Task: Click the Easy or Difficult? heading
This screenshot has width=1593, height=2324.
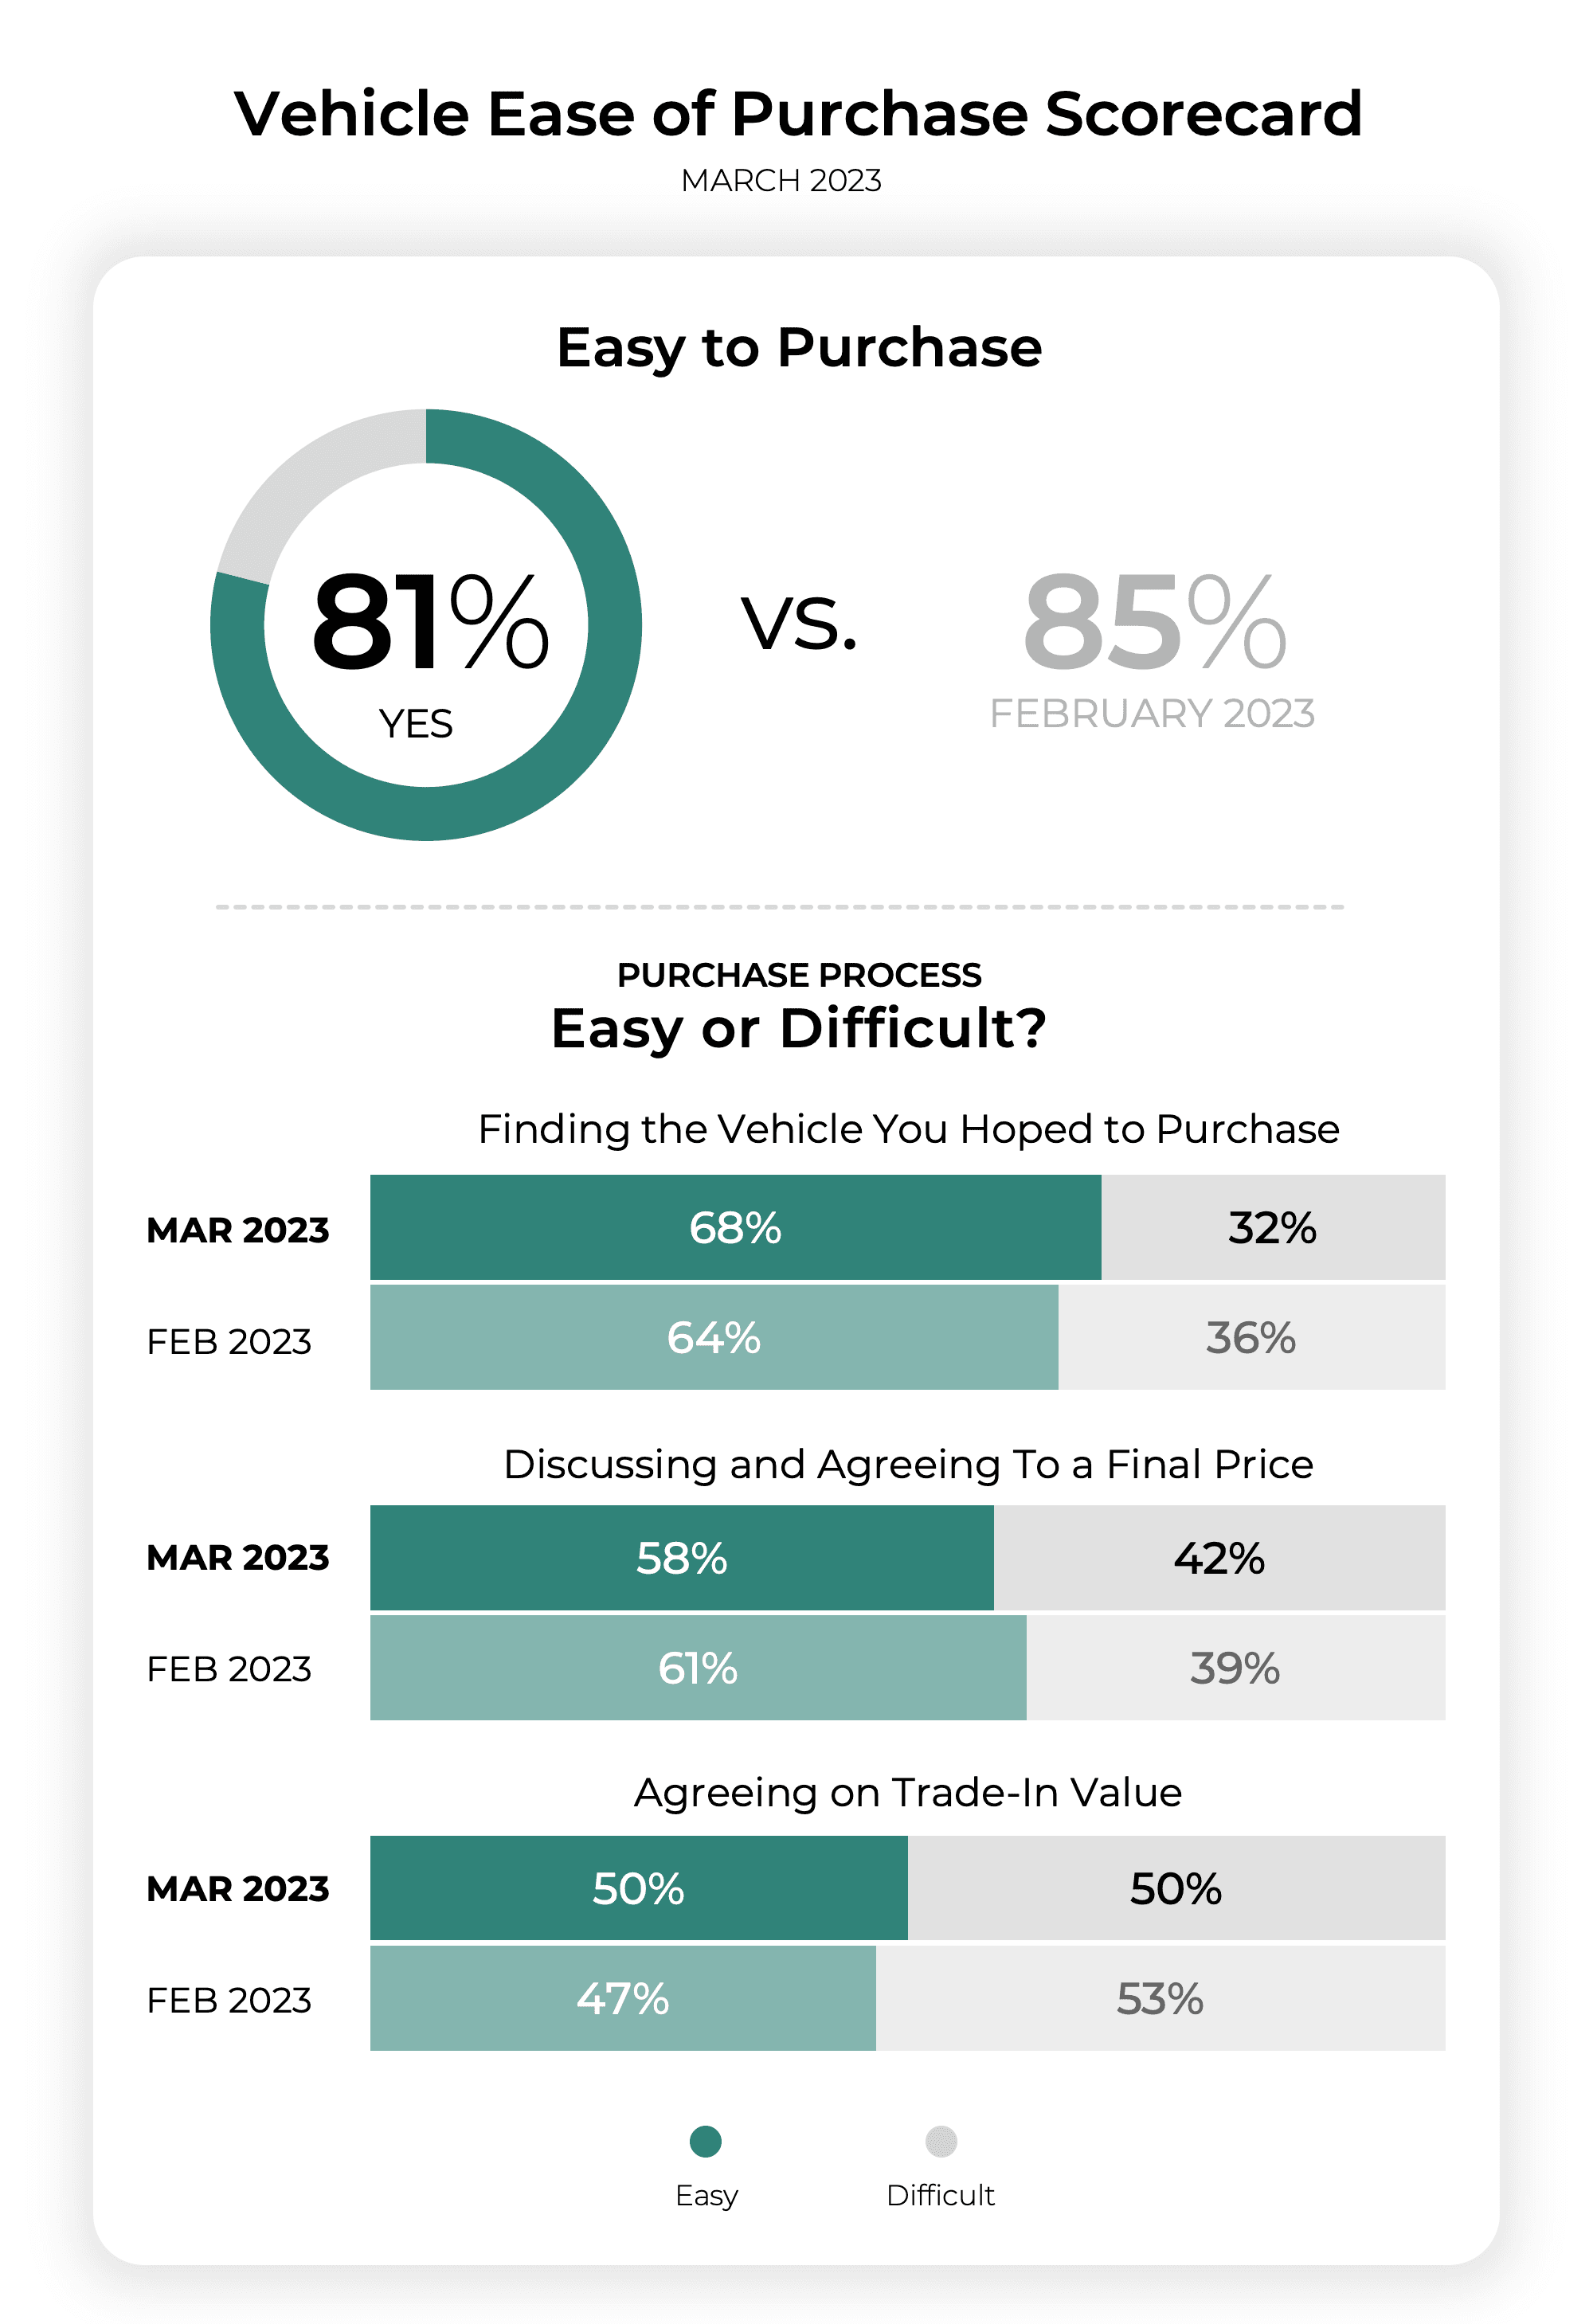Action: pyautogui.click(x=799, y=1028)
